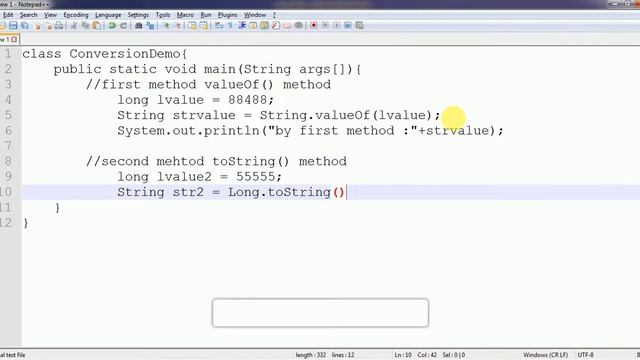The height and width of the screenshot is (360, 640).
Task: Click the Redo arrow toolbar icon
Action: (123, 26)
